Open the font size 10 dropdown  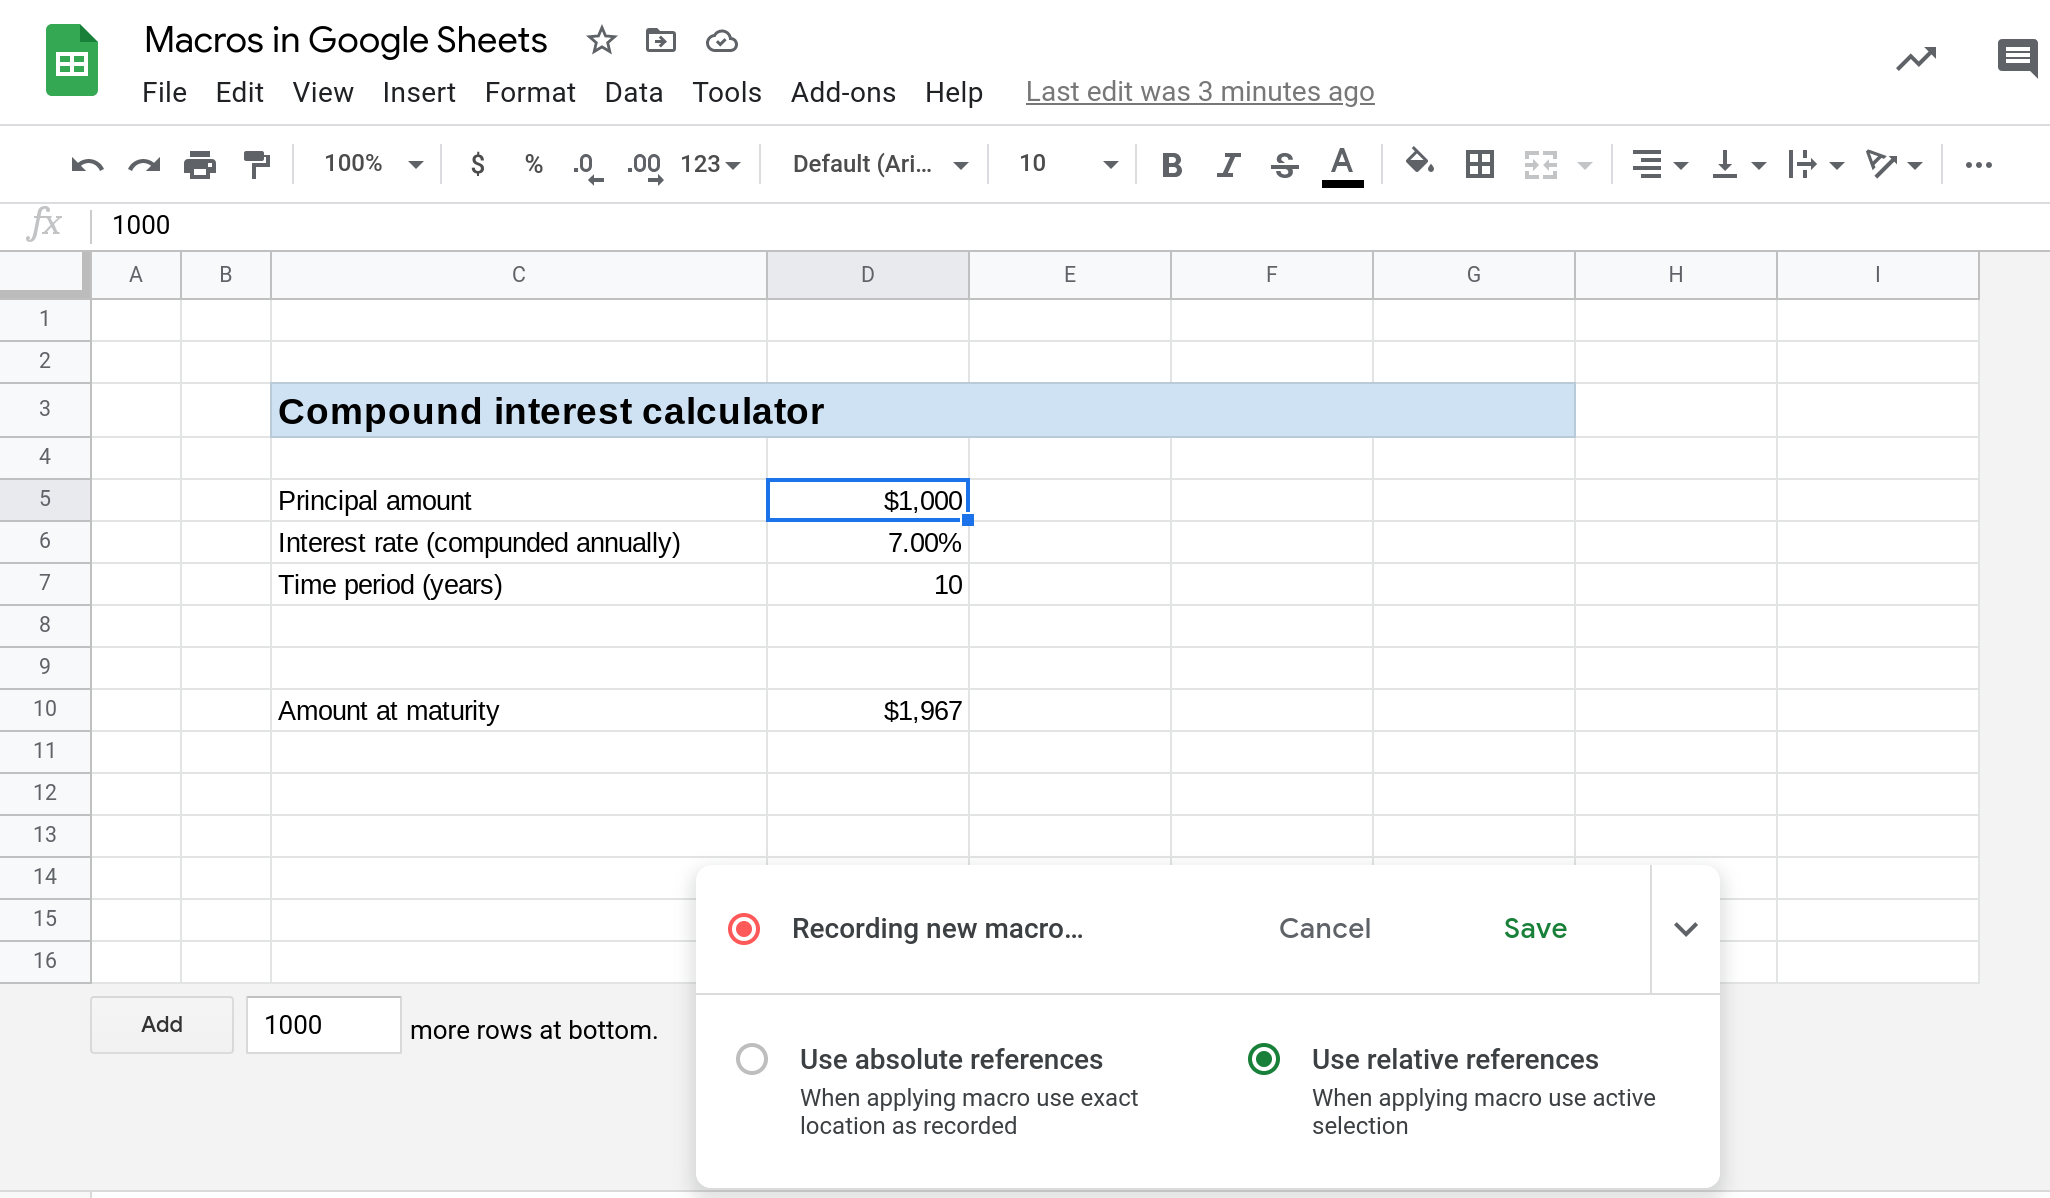1067,164
